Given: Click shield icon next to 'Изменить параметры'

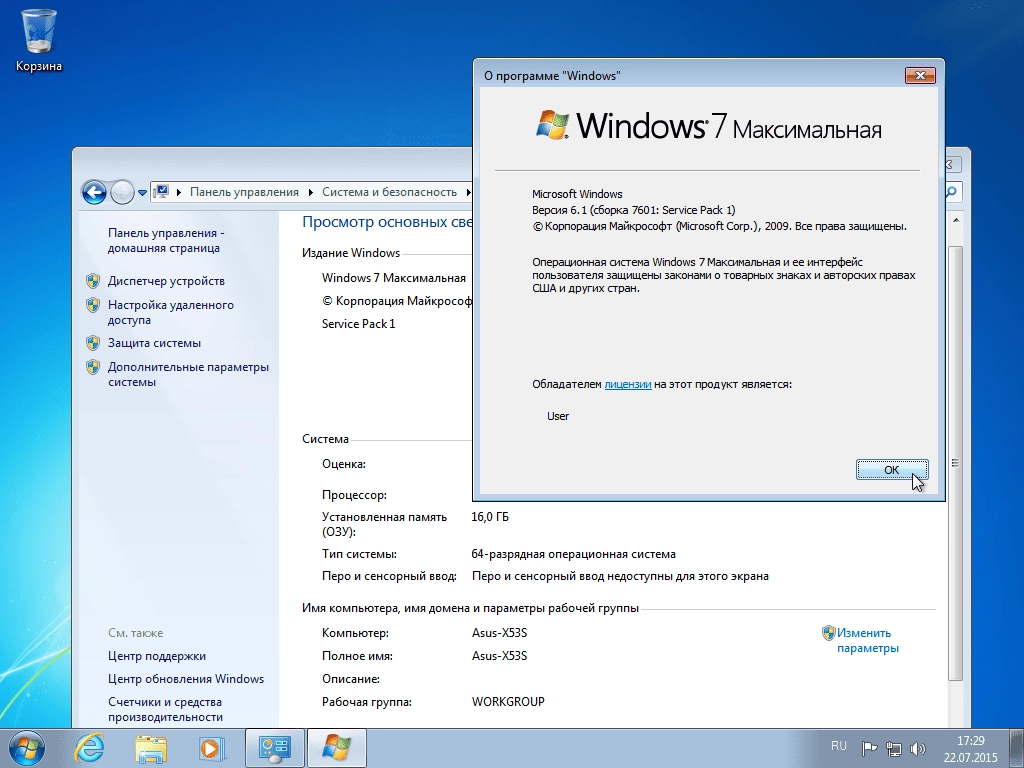Looking at the screenshot, I should 829,633.
